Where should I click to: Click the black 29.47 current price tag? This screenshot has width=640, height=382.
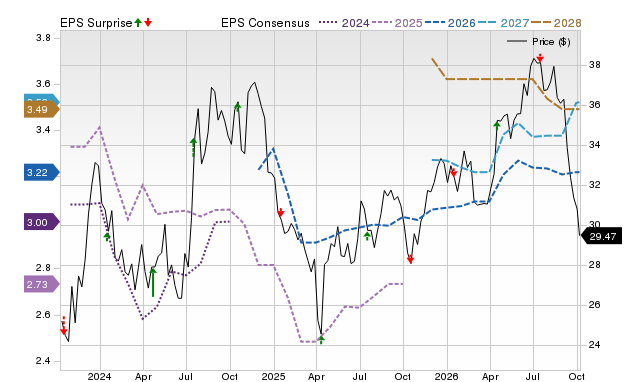(x=601, y=236)
